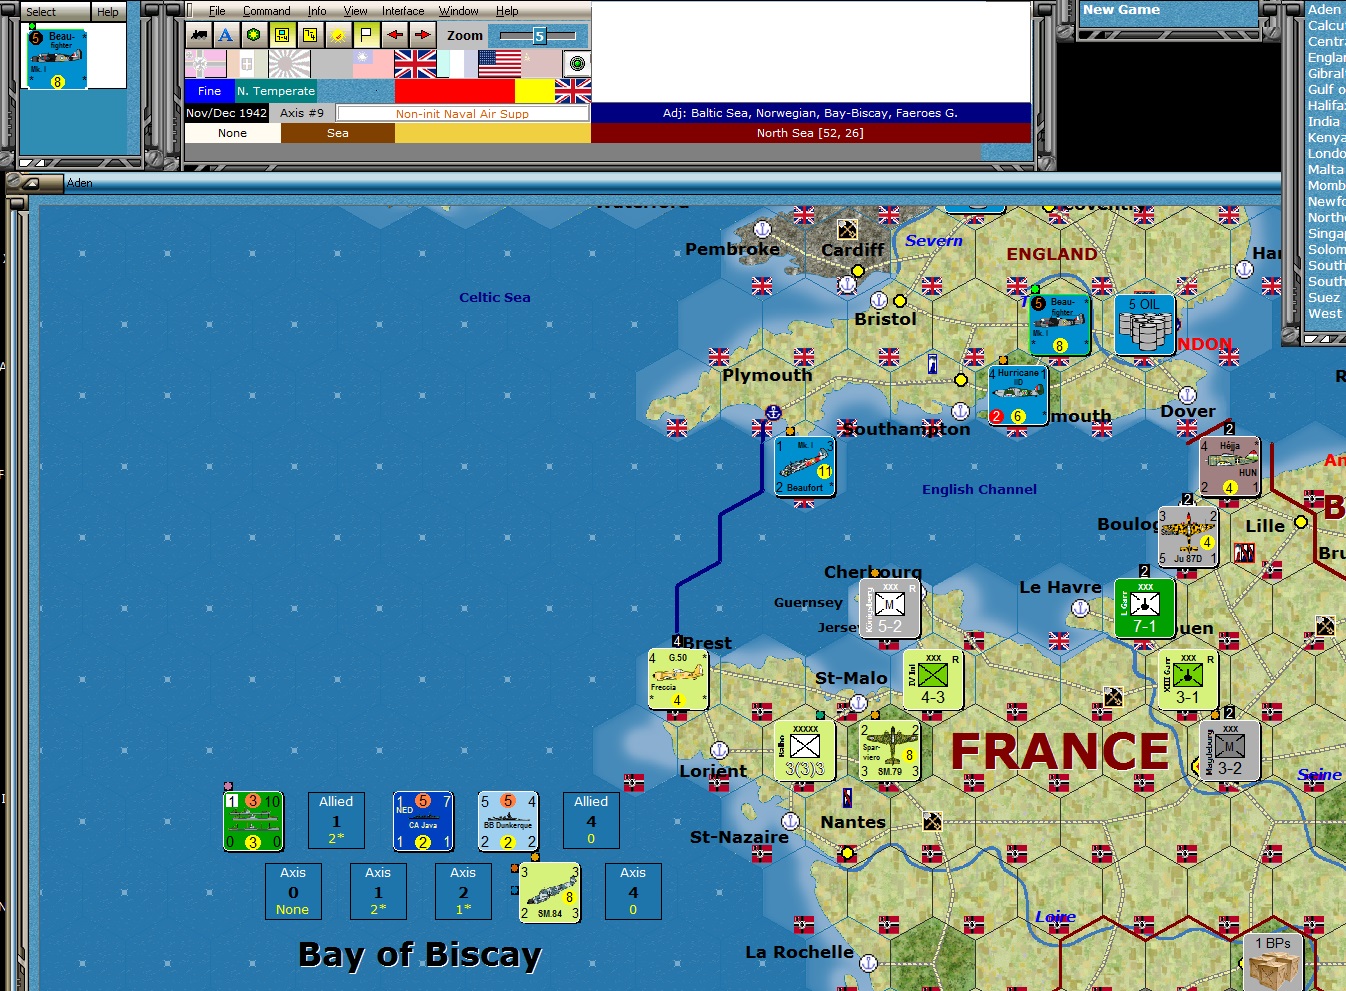Image resolution: width=1346 pixels, height=991 pixels.
Task: Select the G.50 Freccia fighter at Brest
Action: pos(678,679)
